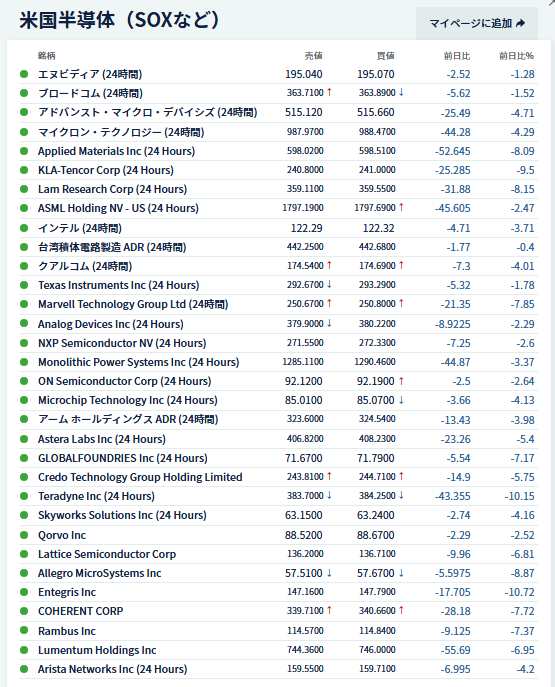
Task: Open ブロードコム (24時間) instrument
Action: pyautogui.click(x=90, y=93)
